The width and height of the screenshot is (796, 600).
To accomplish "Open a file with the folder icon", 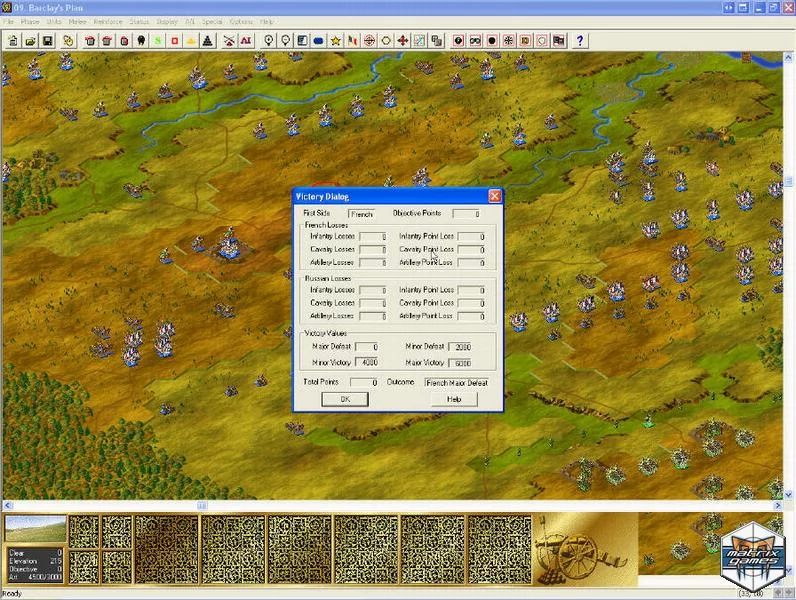I will click(x=30, y=41).
